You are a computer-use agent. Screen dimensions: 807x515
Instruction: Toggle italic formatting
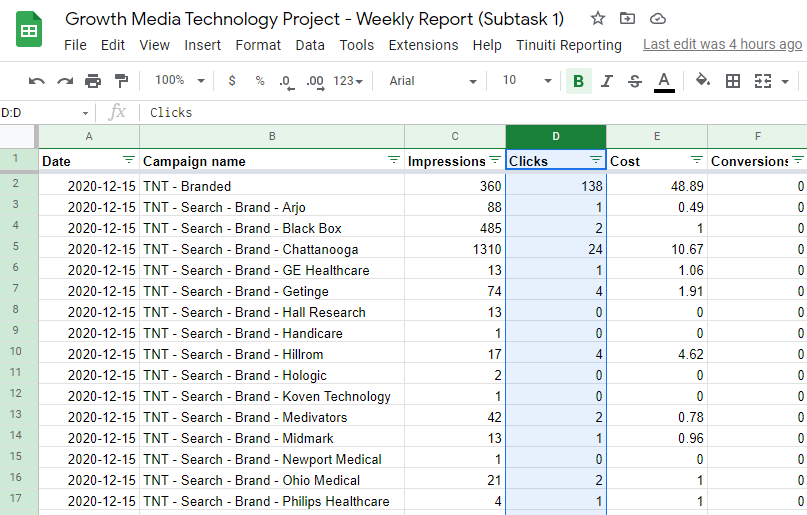[607, 81]
